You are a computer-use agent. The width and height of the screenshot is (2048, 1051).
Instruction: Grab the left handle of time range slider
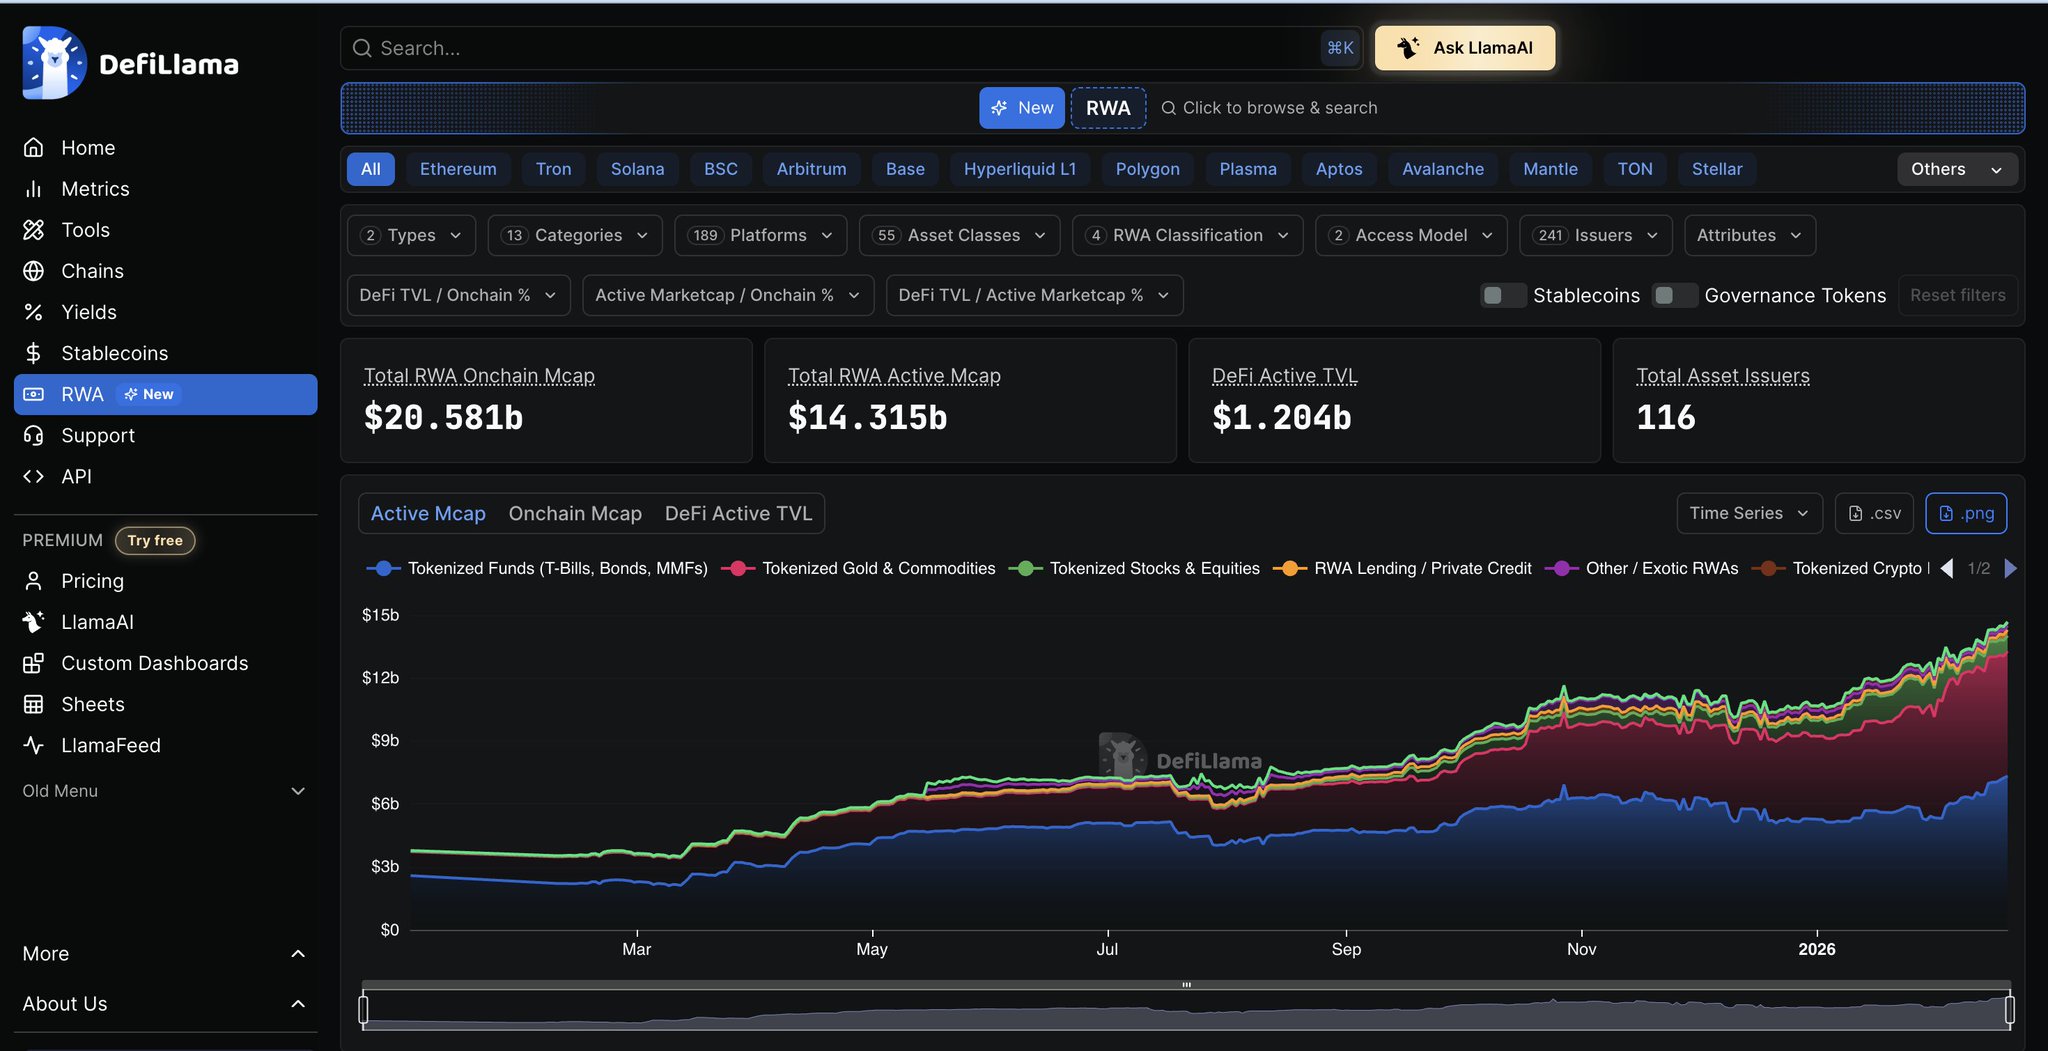[364, 1009]
